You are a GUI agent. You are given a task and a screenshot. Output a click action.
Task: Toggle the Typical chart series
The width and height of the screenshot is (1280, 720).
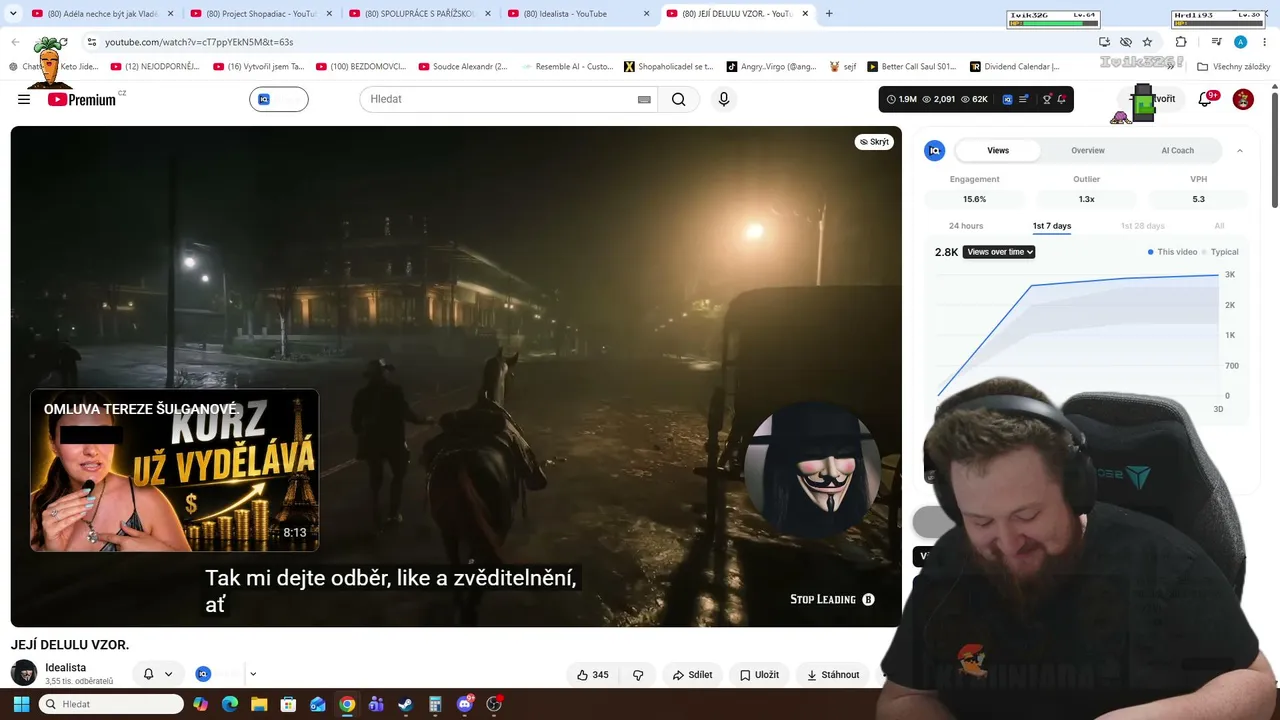coord(1220,252)
